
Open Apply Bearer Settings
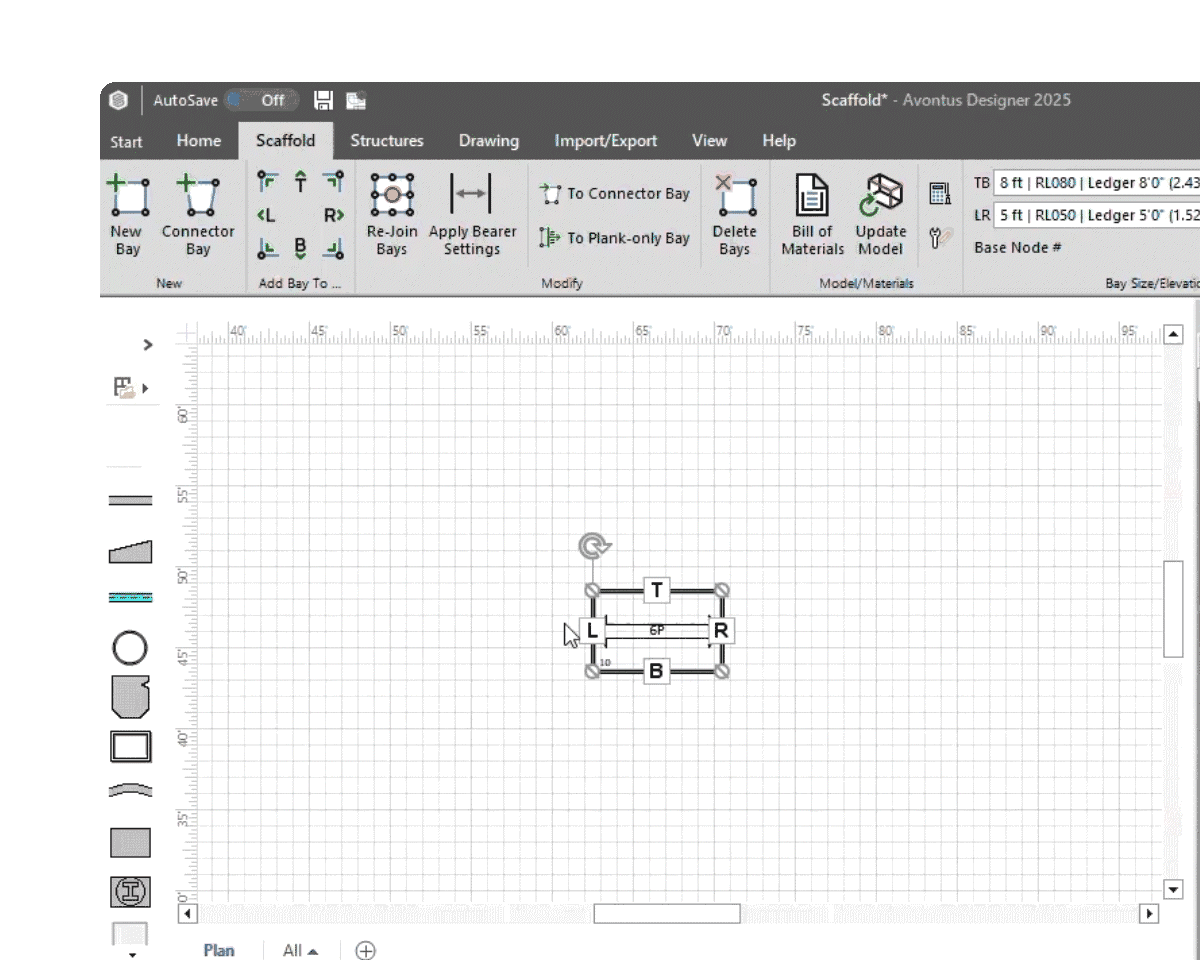pos(472,215)
